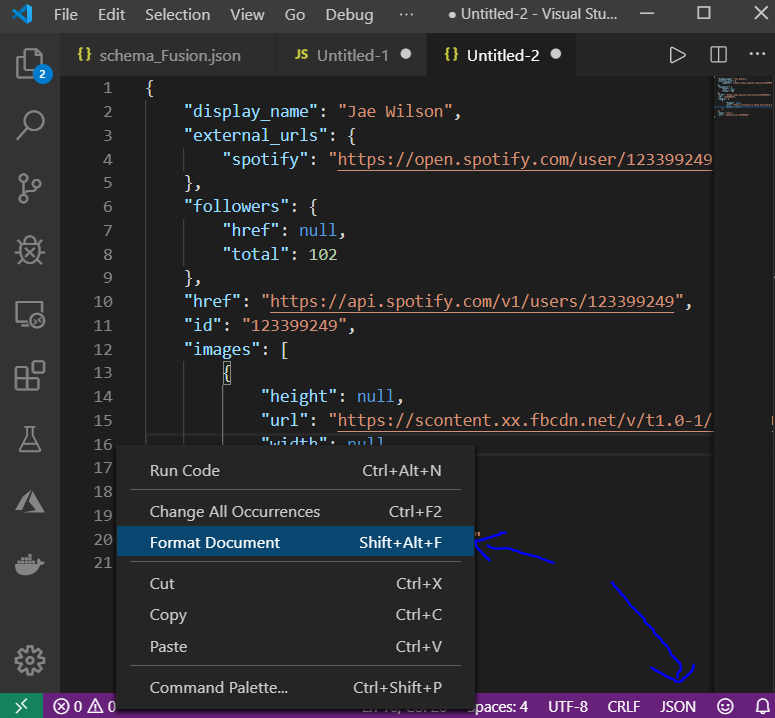This screenshot has height=718, width=775.
Task: Click the Split Editor icon
Action: point(718,55)
